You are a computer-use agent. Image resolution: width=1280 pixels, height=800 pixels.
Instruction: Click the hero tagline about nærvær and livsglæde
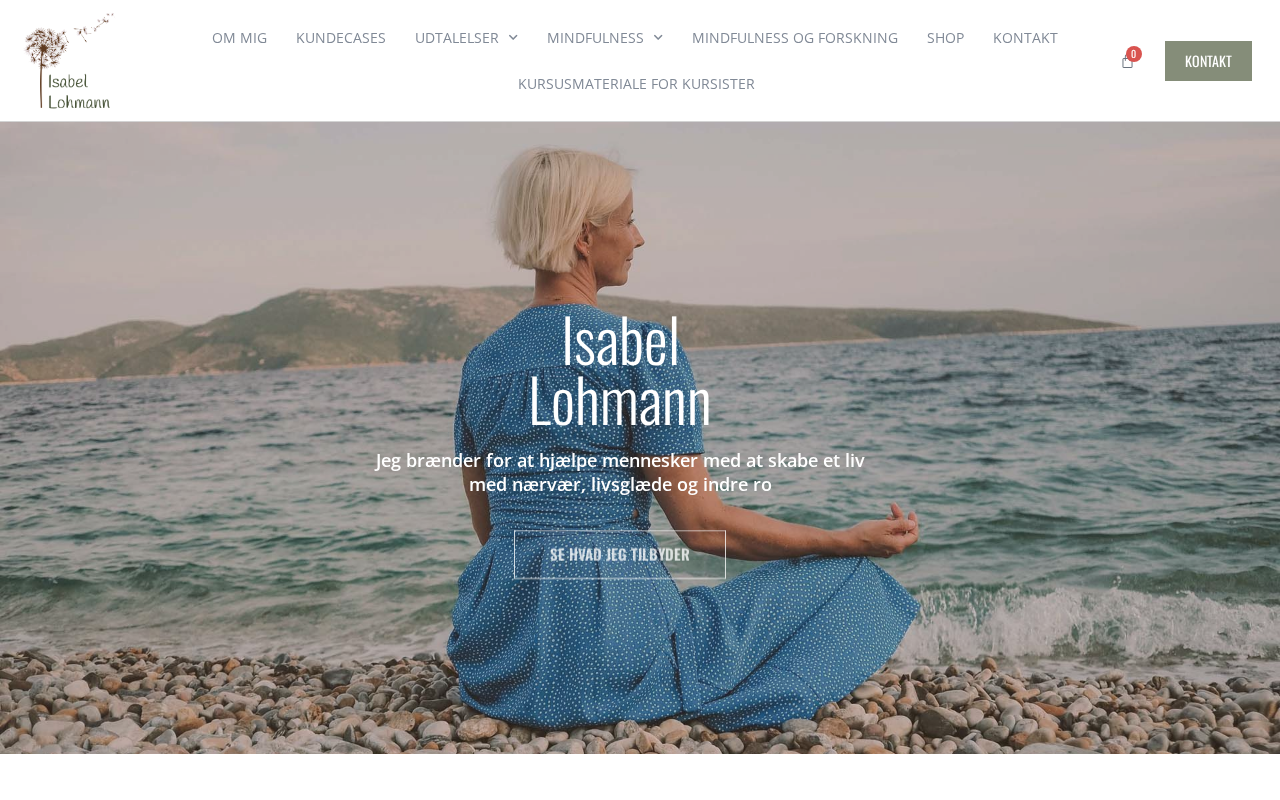620,473
